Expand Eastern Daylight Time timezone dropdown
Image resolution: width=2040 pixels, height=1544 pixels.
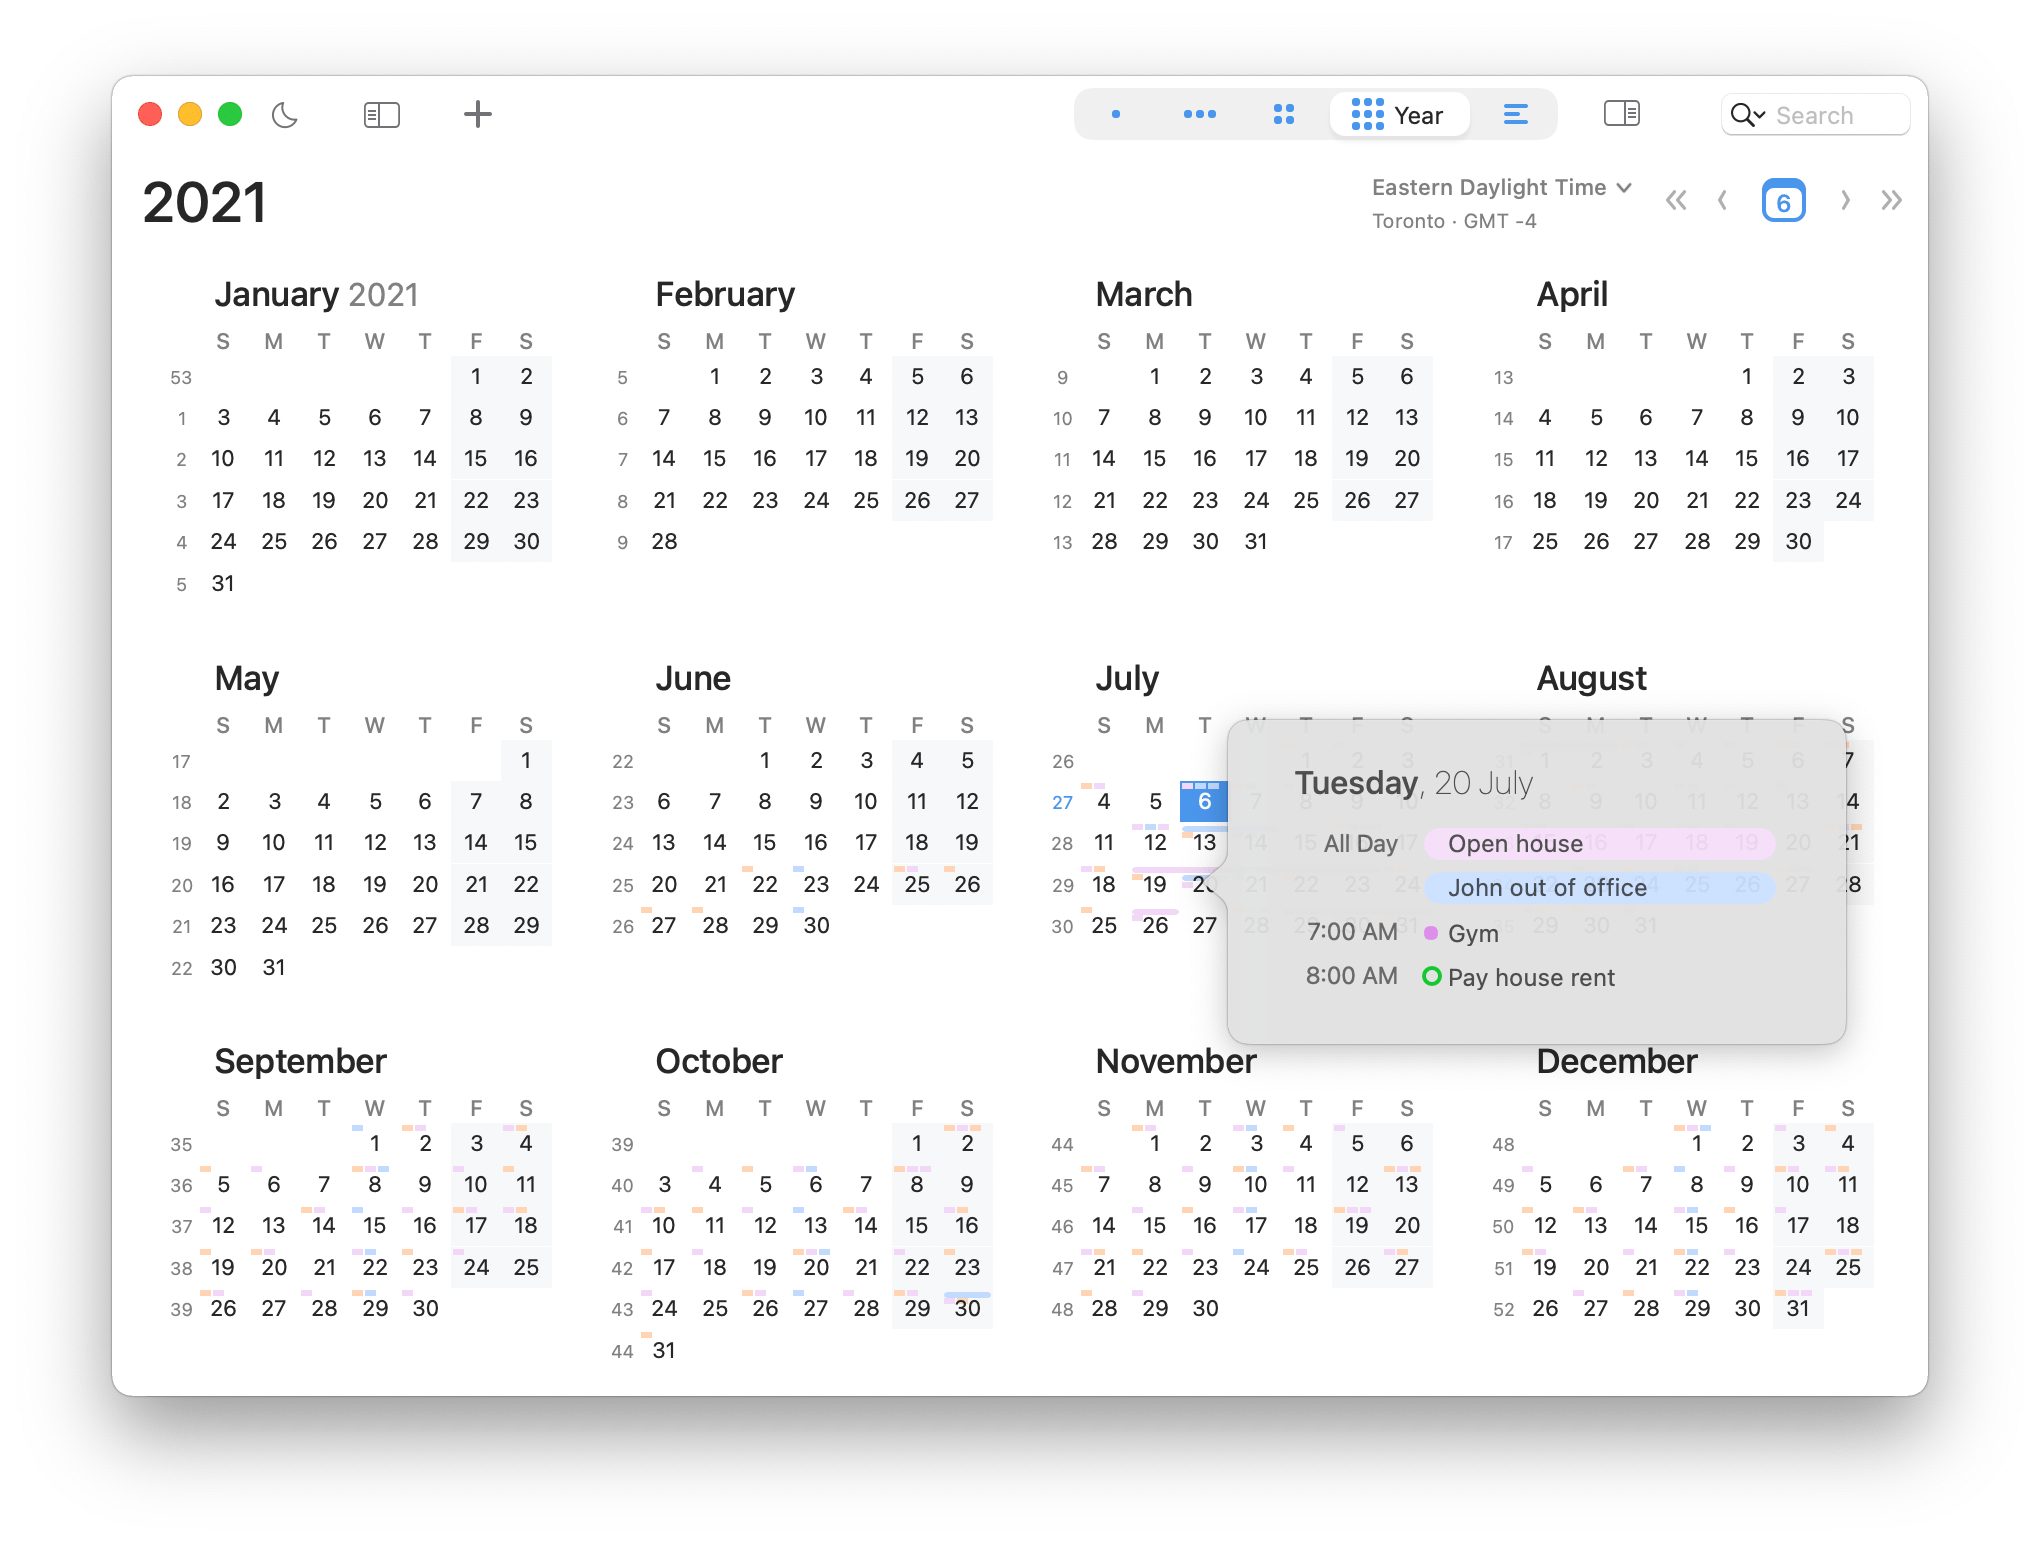point(1501,188)
